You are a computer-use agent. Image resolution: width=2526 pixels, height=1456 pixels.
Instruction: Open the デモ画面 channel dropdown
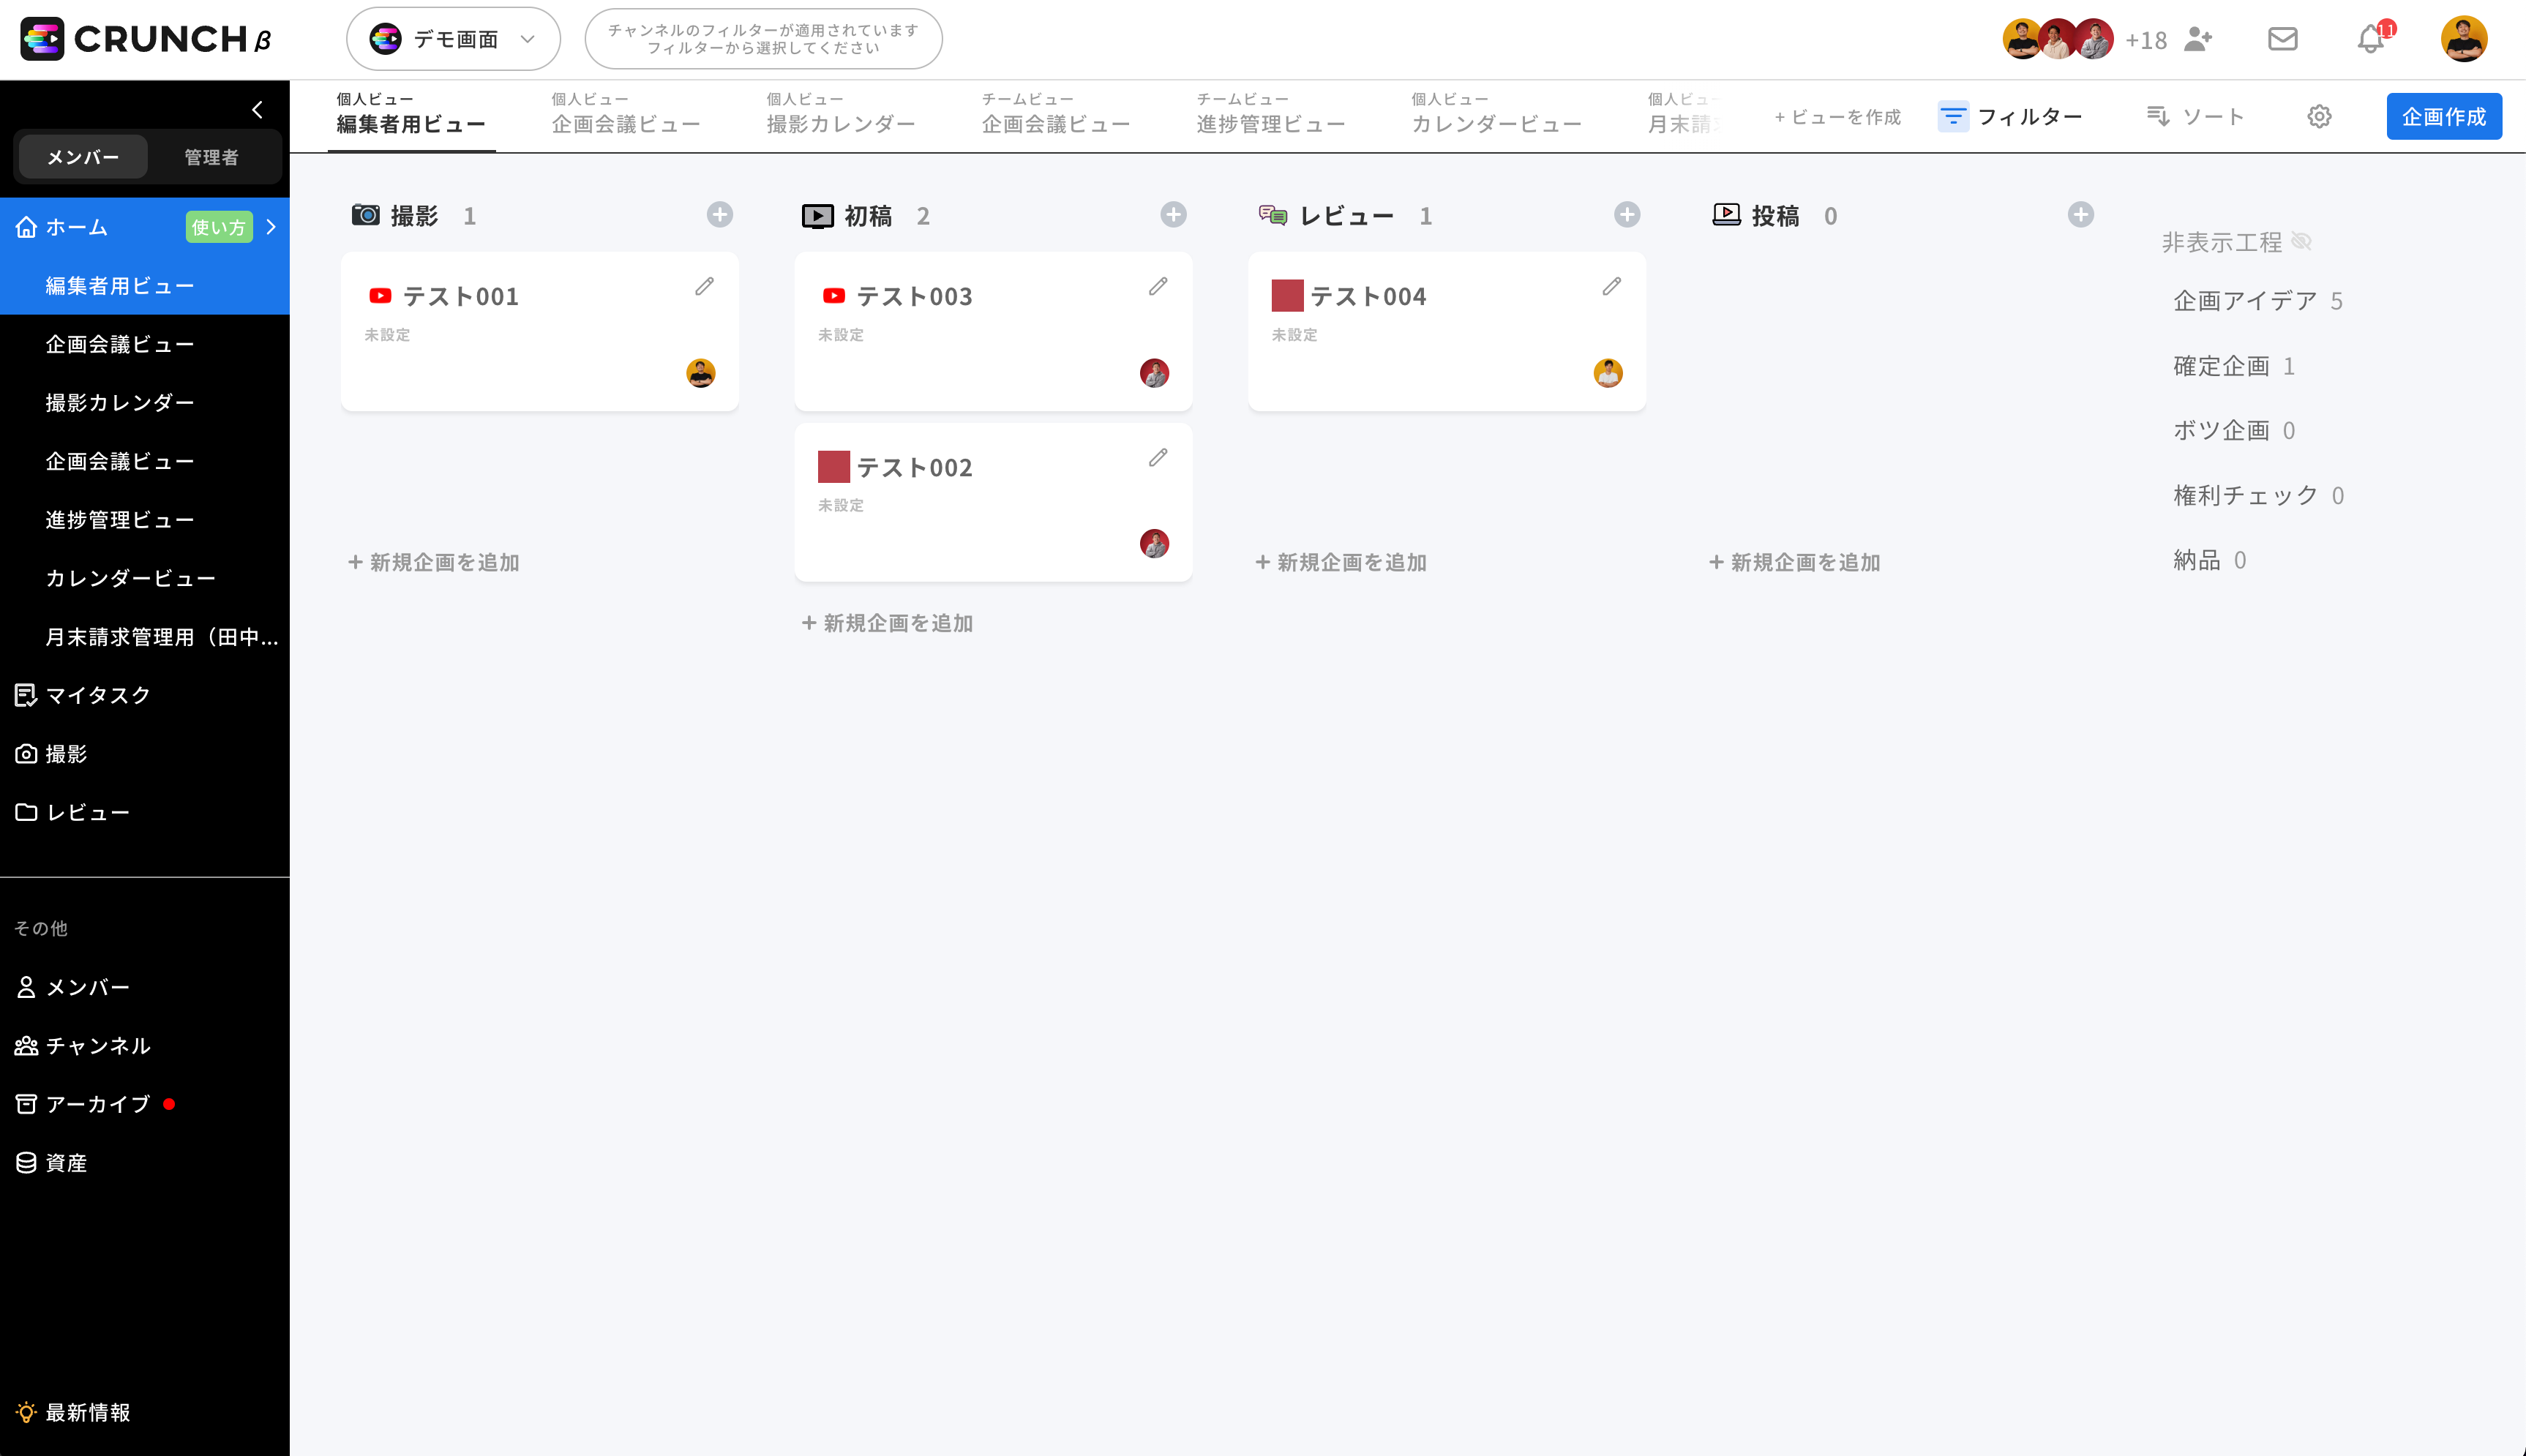click(x=453, y=39)
